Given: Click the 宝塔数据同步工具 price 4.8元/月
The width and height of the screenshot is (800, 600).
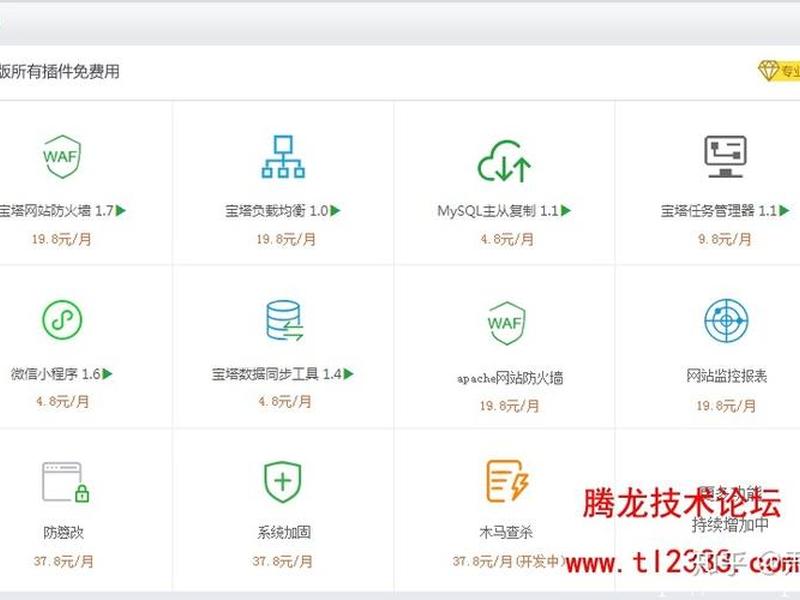Looking at the screenshot, I should (285, 402).
